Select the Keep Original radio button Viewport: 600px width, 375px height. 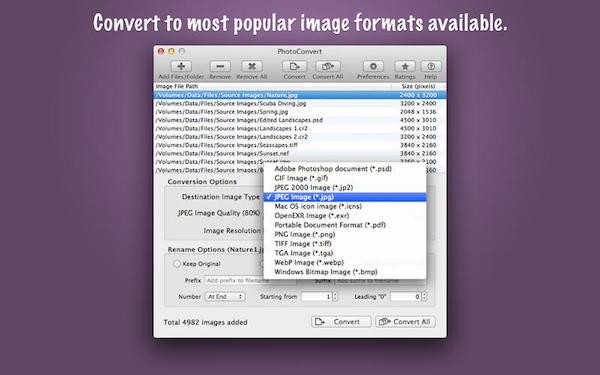pos(177,264)
